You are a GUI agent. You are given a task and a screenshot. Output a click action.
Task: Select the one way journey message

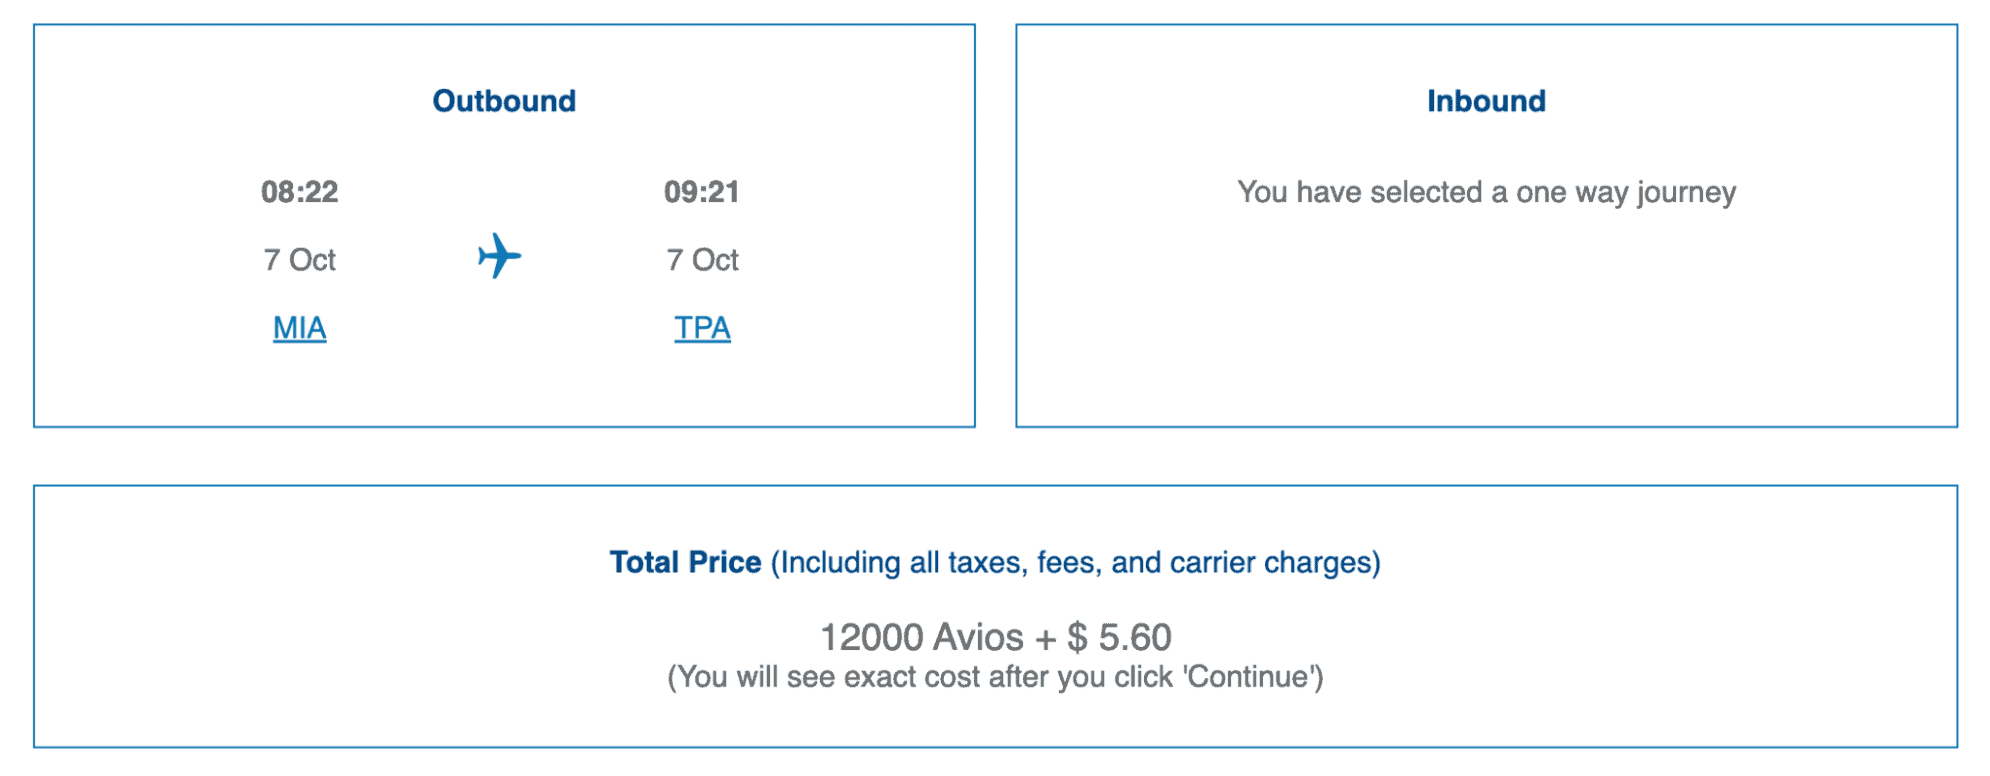coord(1487,192)
